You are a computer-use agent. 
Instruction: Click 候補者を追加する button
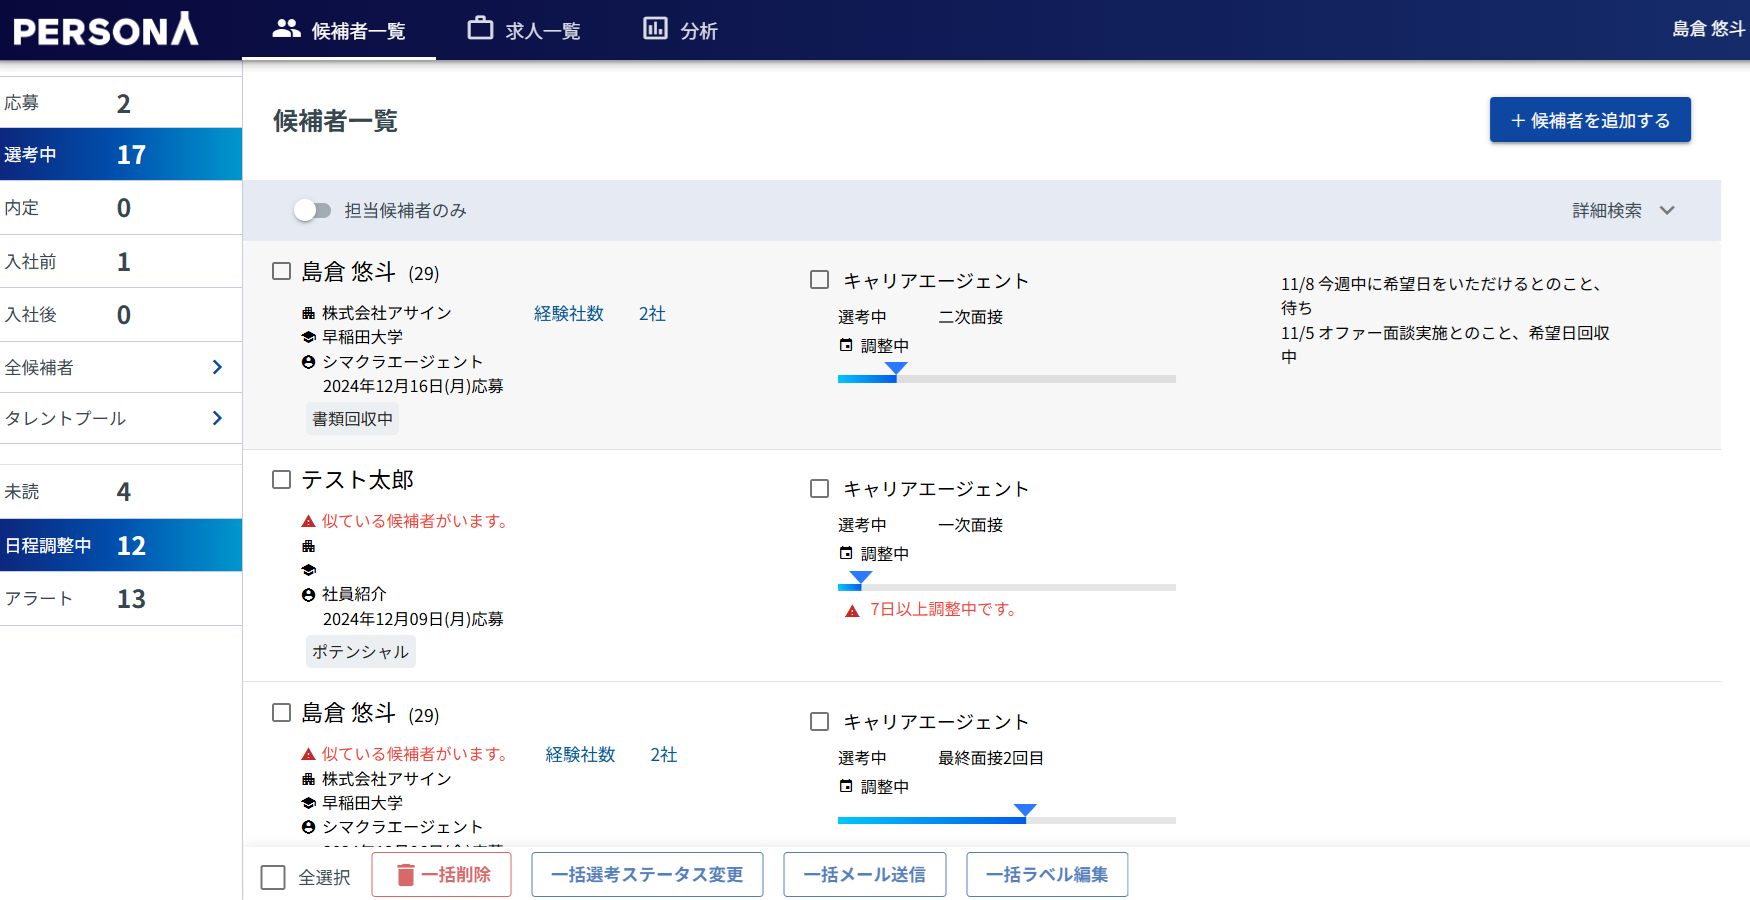coord(1590,120)
